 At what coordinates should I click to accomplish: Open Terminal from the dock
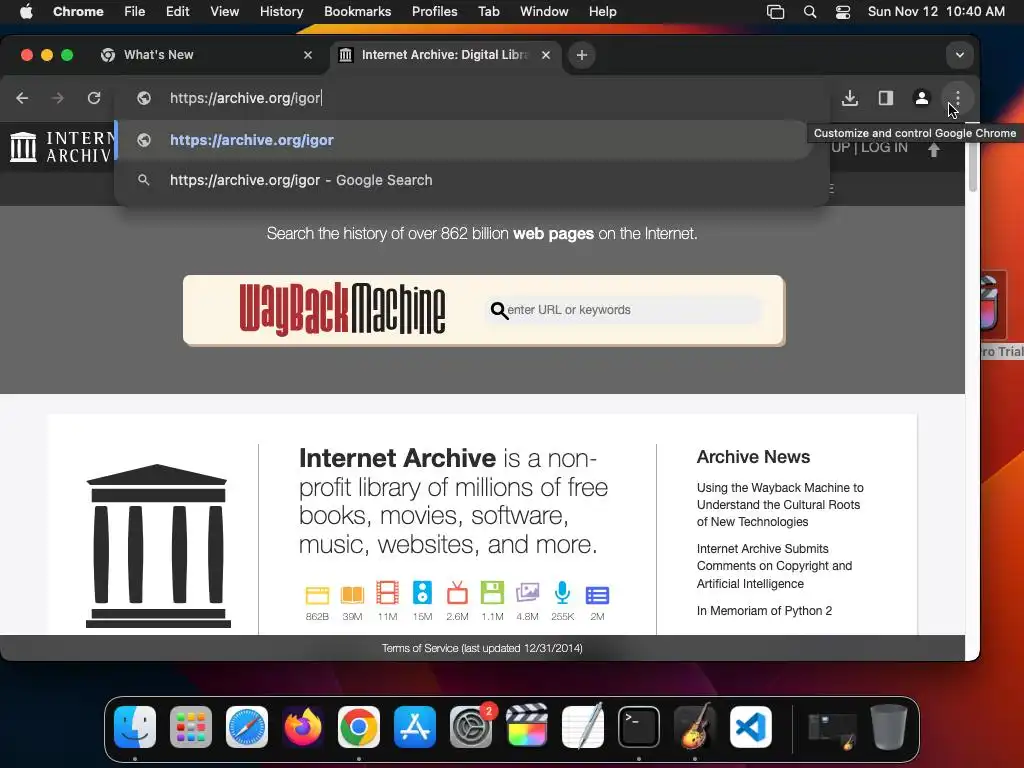(x=639, y=727)
